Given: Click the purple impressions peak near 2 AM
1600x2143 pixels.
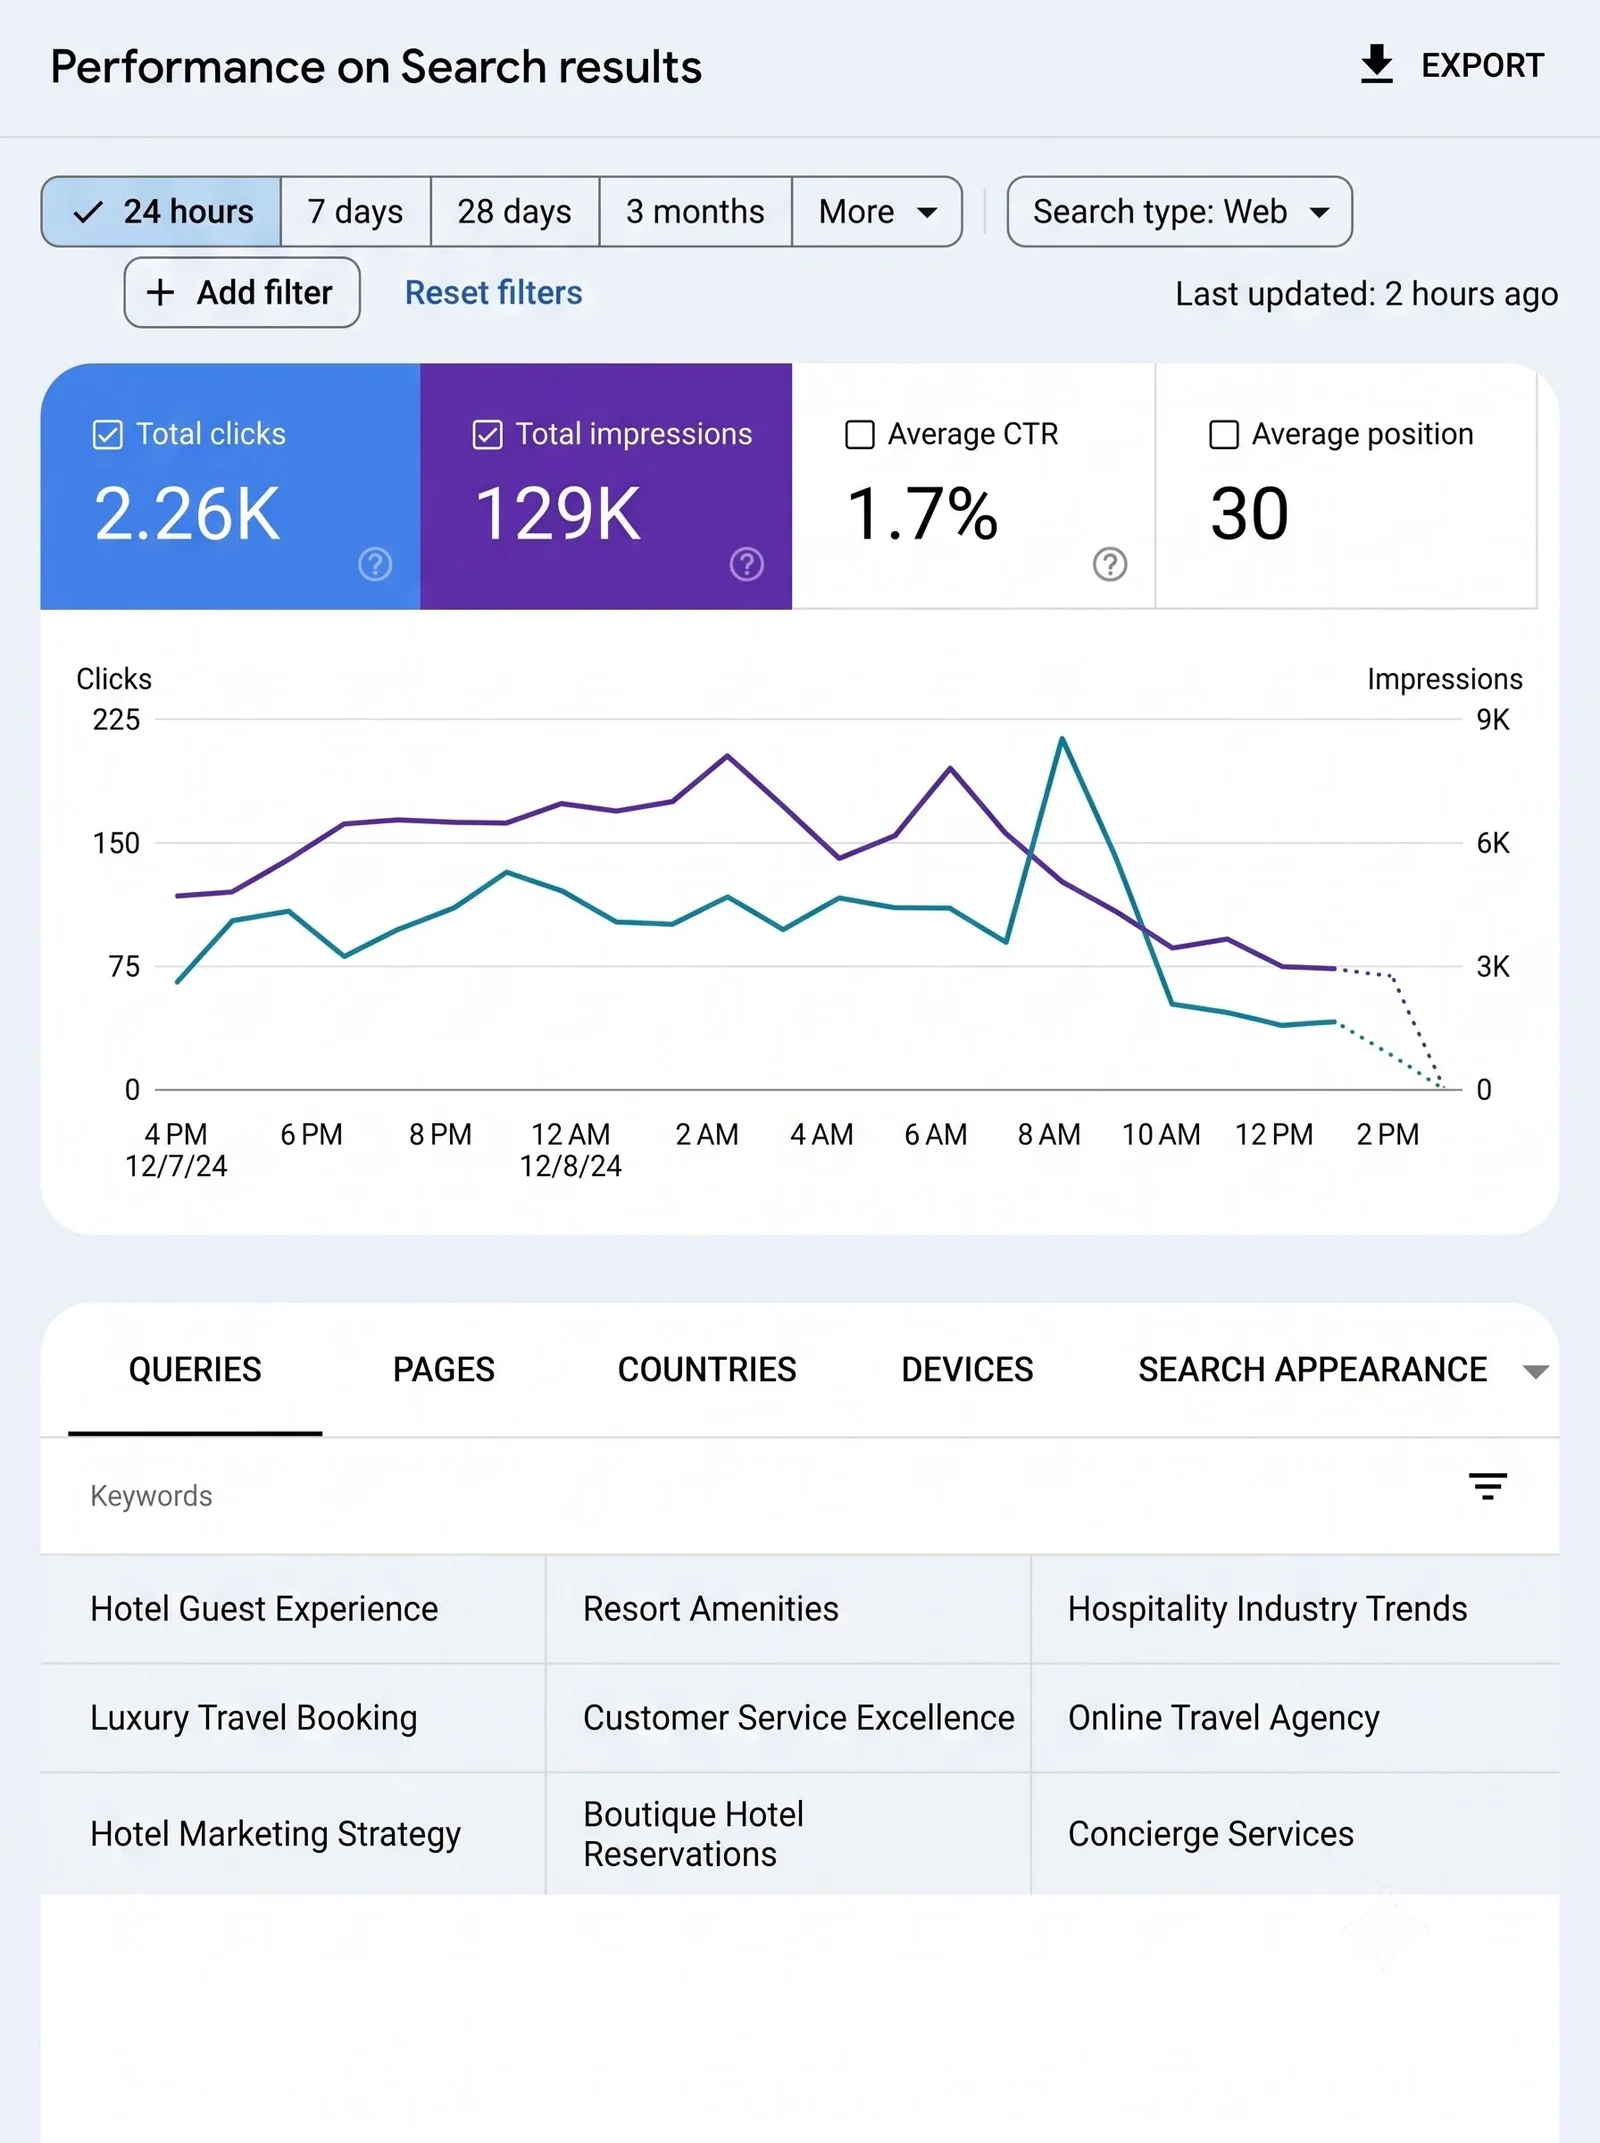Looking at the screenshot, I should (x=728, y=756).
